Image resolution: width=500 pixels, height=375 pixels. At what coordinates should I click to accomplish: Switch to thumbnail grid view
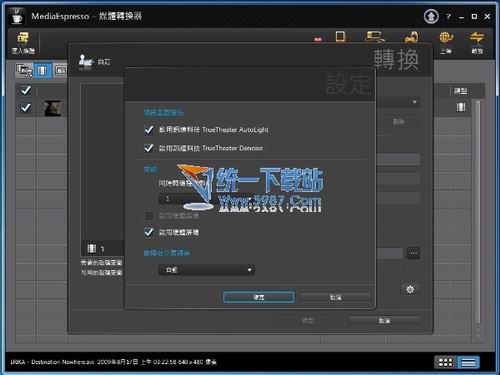445,362
